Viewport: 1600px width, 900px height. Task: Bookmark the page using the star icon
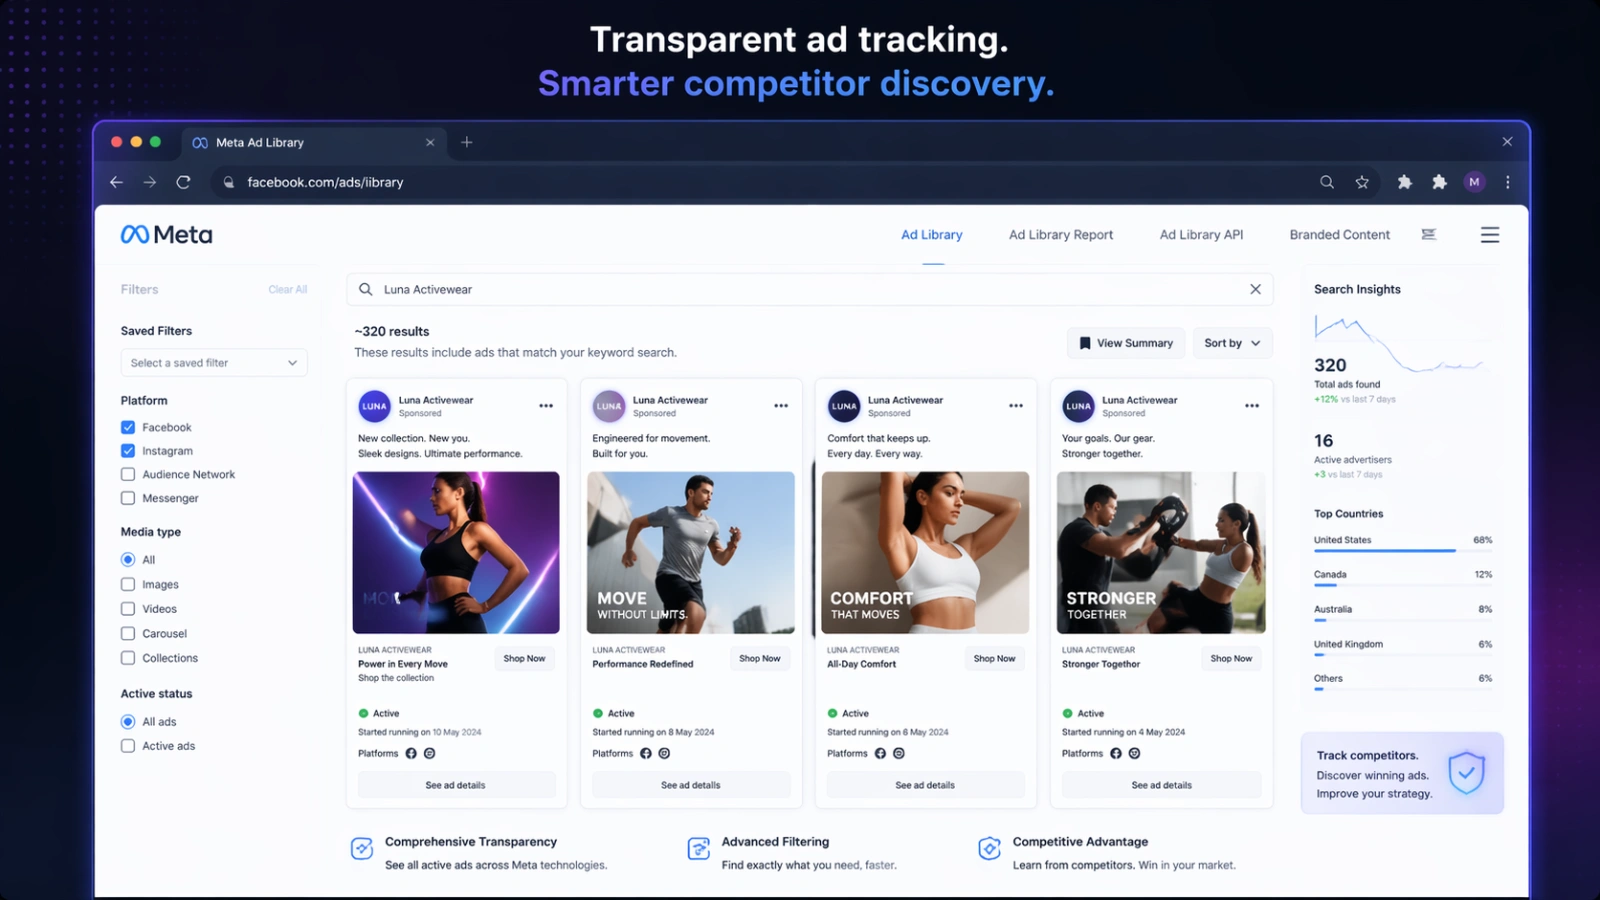pos(1362,182)
